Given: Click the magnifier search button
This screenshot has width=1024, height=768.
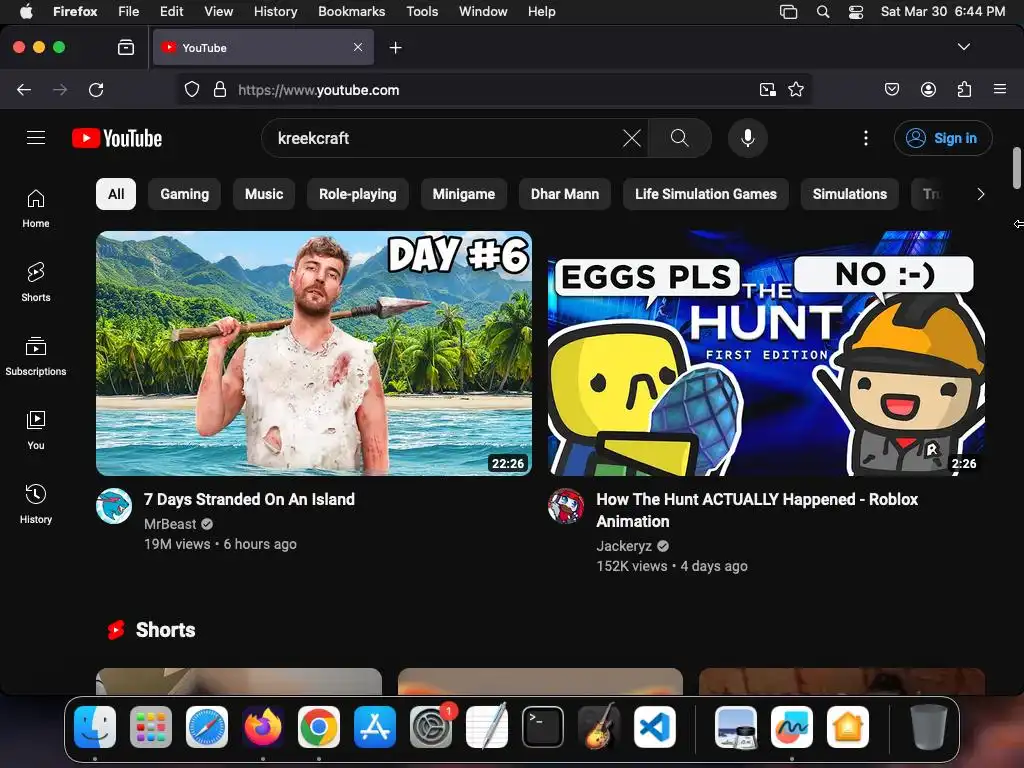Looking at the screenshot, I should 679,138.
